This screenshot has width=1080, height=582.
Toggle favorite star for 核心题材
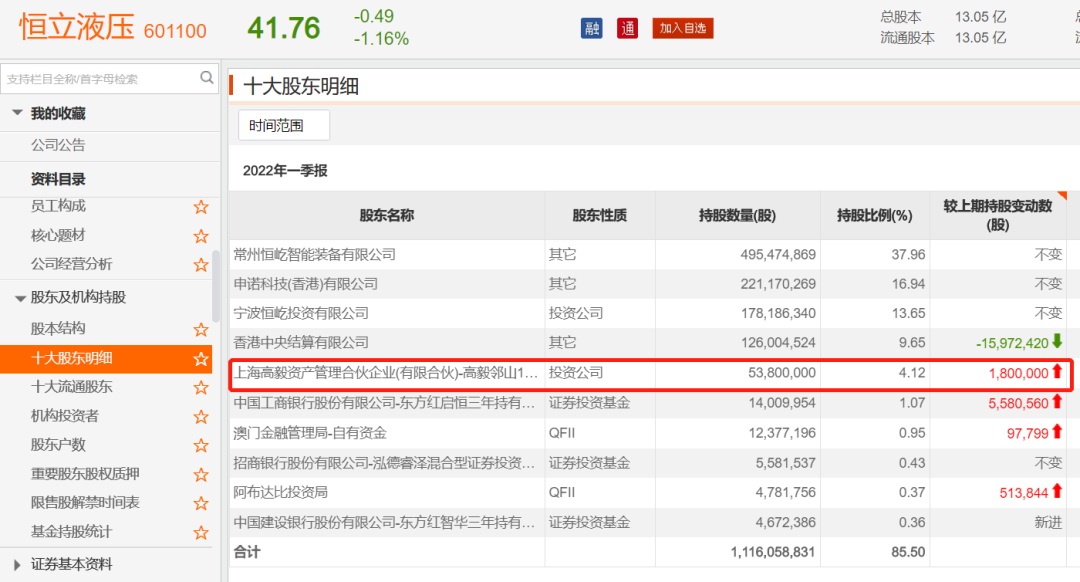[x=201, y=236]
